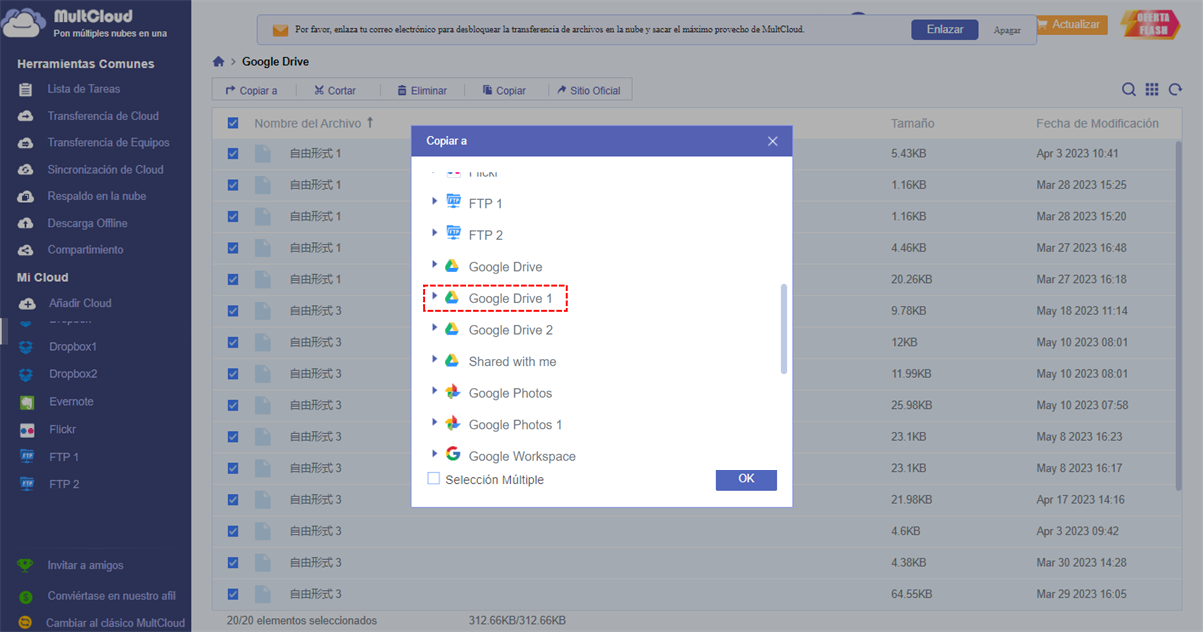Expand the FTP 1 tree node in the dialog

435,201
